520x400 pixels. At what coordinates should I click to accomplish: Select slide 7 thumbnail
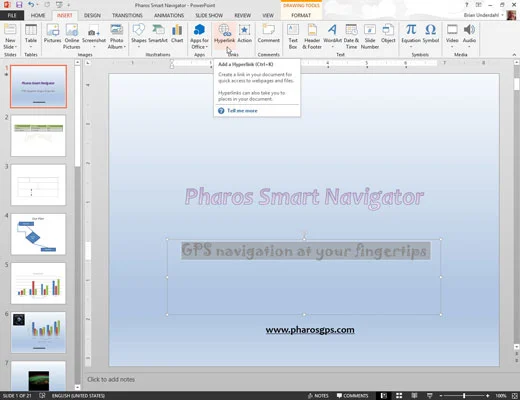tap(38, 376)
